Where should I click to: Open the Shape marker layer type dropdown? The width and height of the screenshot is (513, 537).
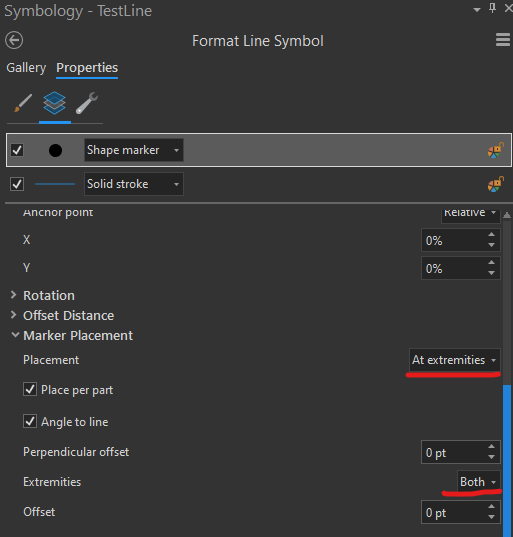(134, 150)
